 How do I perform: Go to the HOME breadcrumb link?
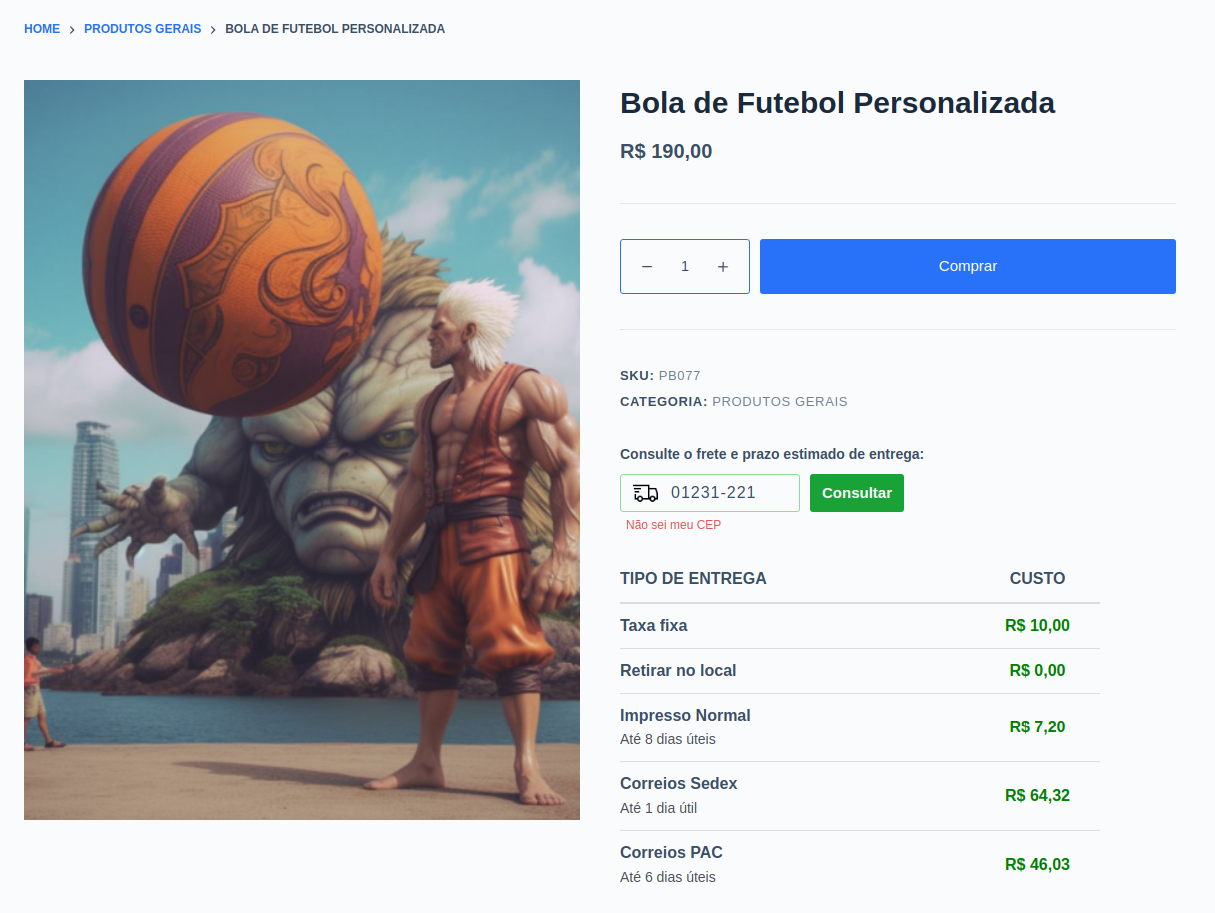click(x=42, y=29)
